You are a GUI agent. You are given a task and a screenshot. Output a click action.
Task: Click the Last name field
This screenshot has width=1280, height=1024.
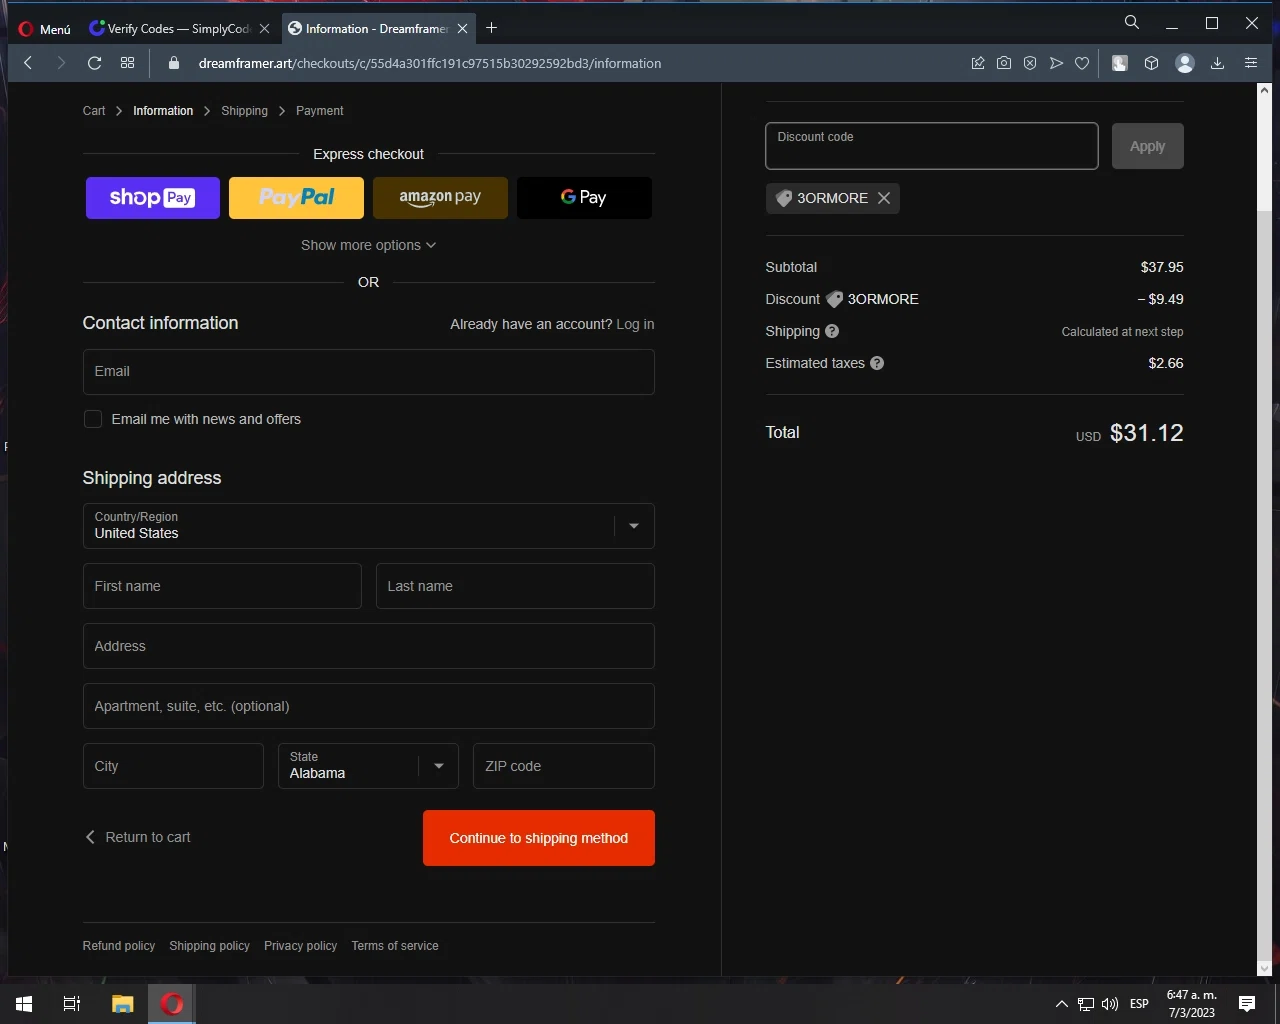coord(515,586)
